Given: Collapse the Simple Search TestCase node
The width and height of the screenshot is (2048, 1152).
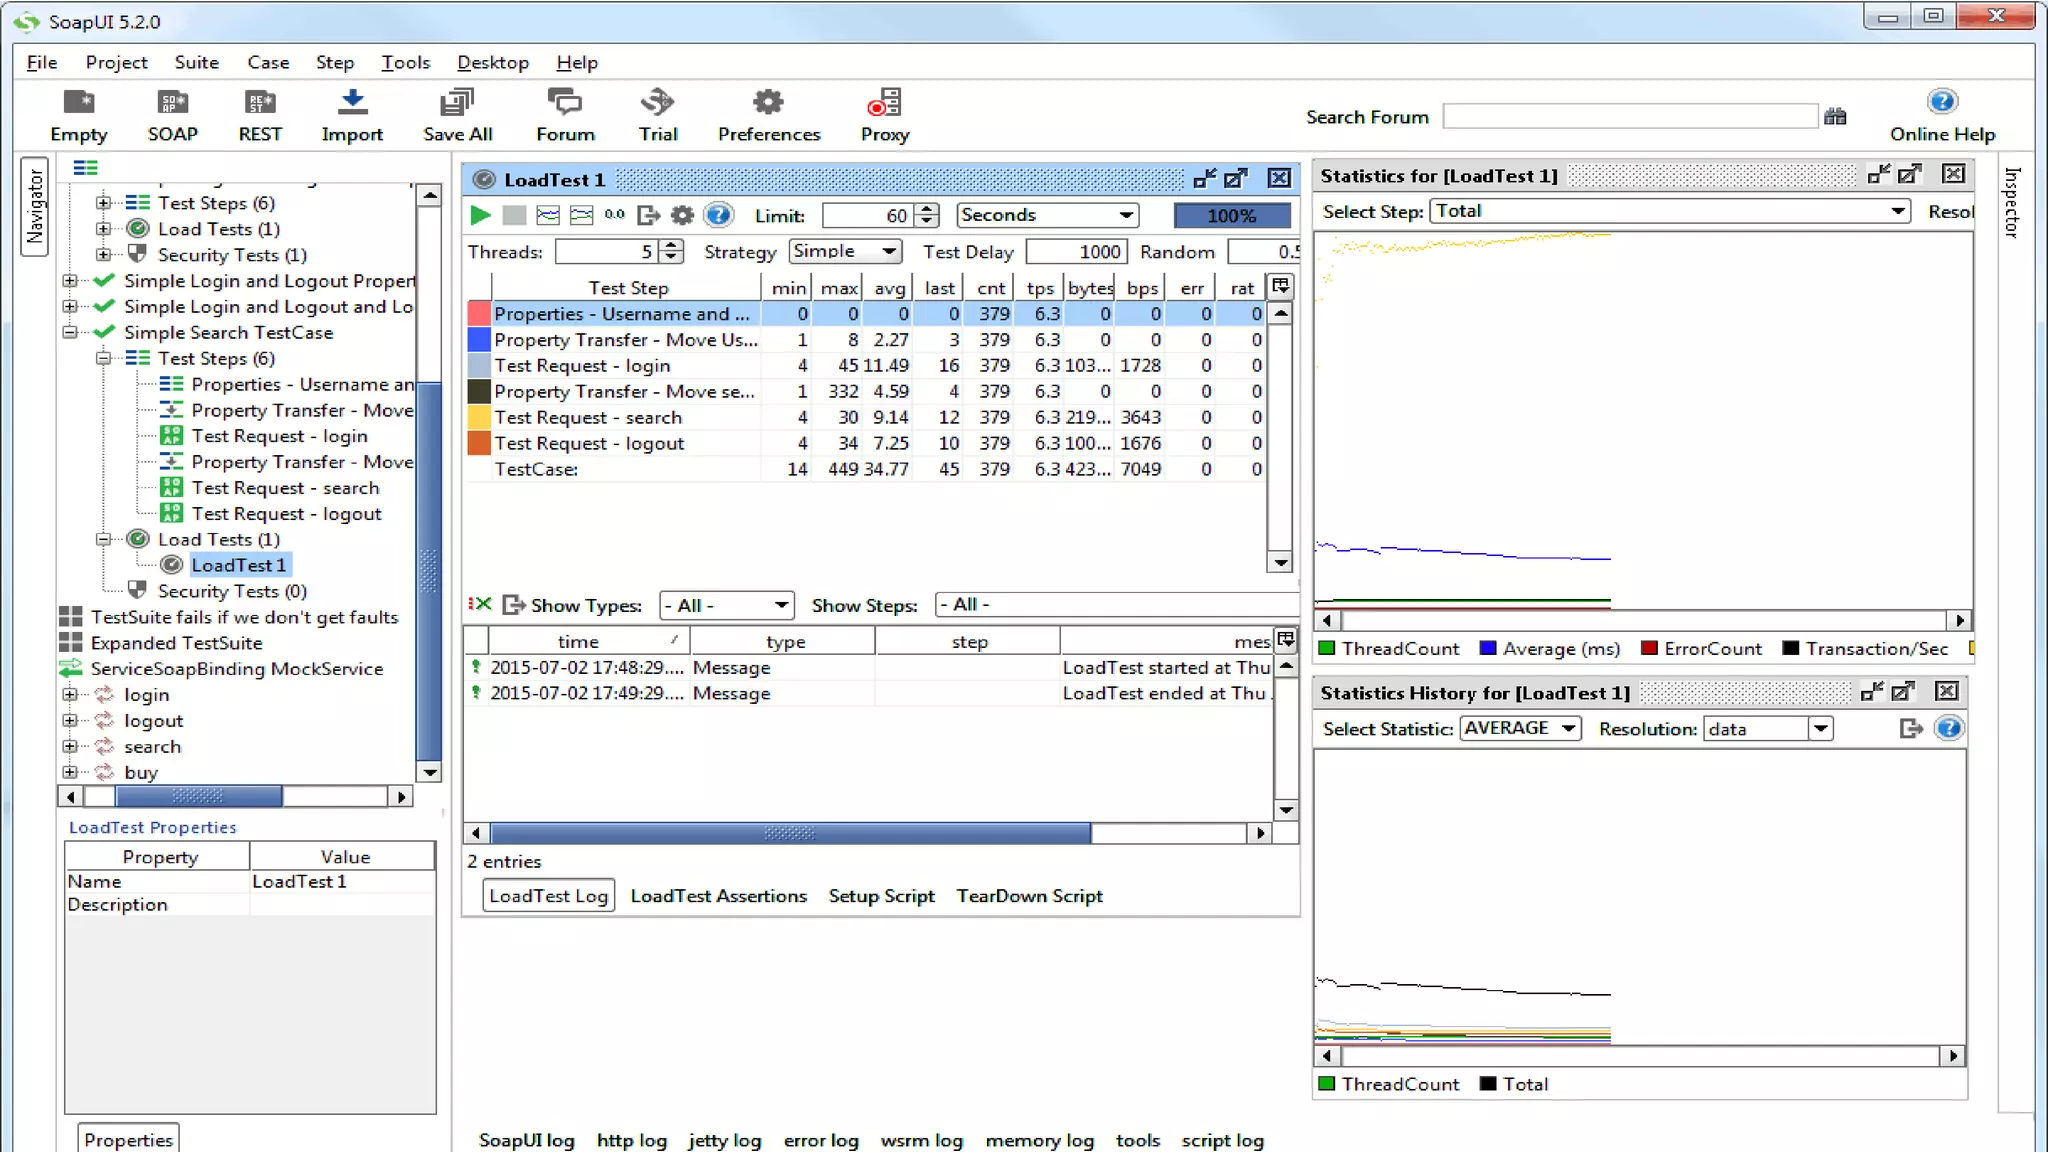Looking at the screenshot, I should [70, 332].
